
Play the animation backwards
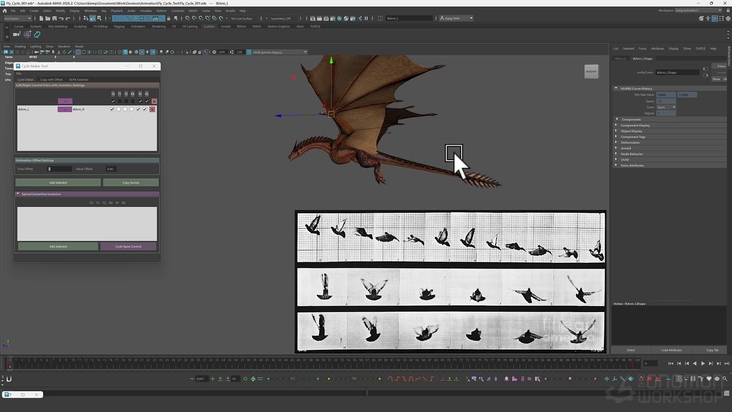[695, 363]
